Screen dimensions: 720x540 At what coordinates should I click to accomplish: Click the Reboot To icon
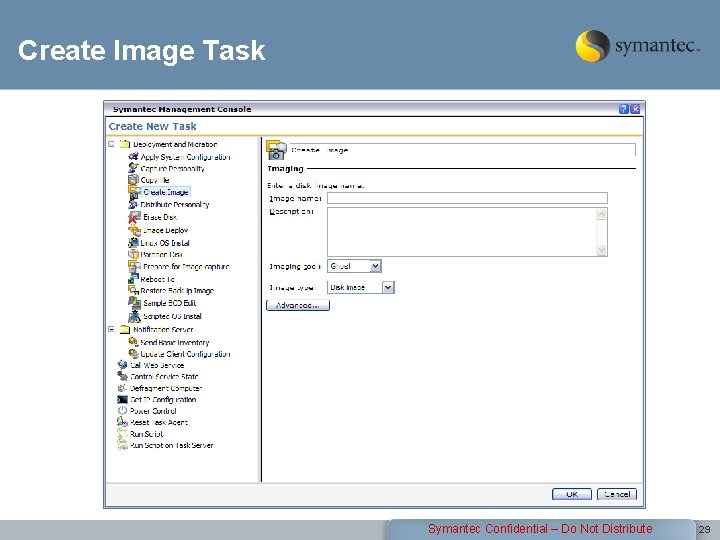click(x=133, y=279)
